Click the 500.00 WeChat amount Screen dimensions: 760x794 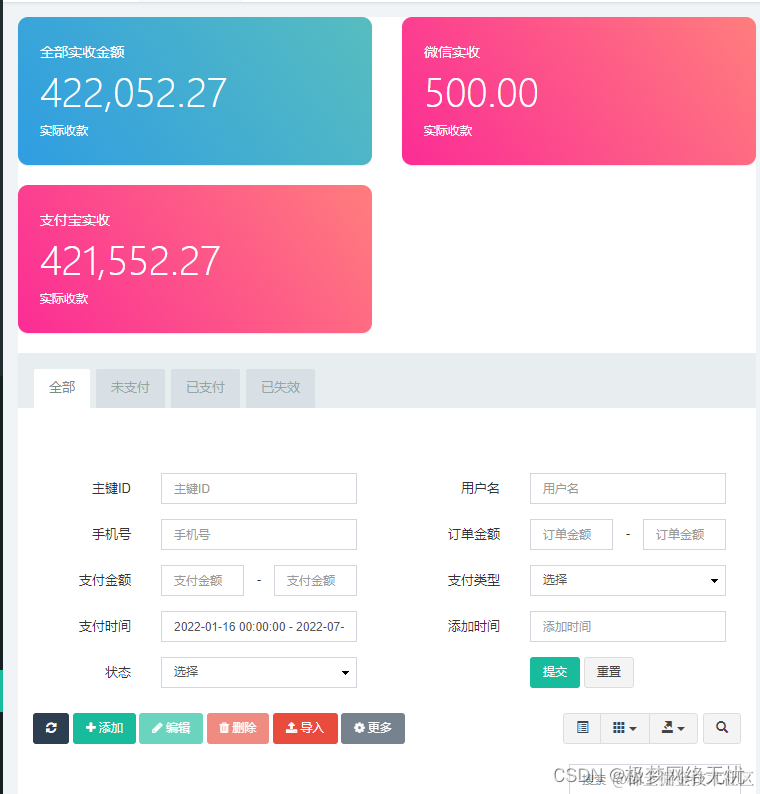tap(482, 93)
